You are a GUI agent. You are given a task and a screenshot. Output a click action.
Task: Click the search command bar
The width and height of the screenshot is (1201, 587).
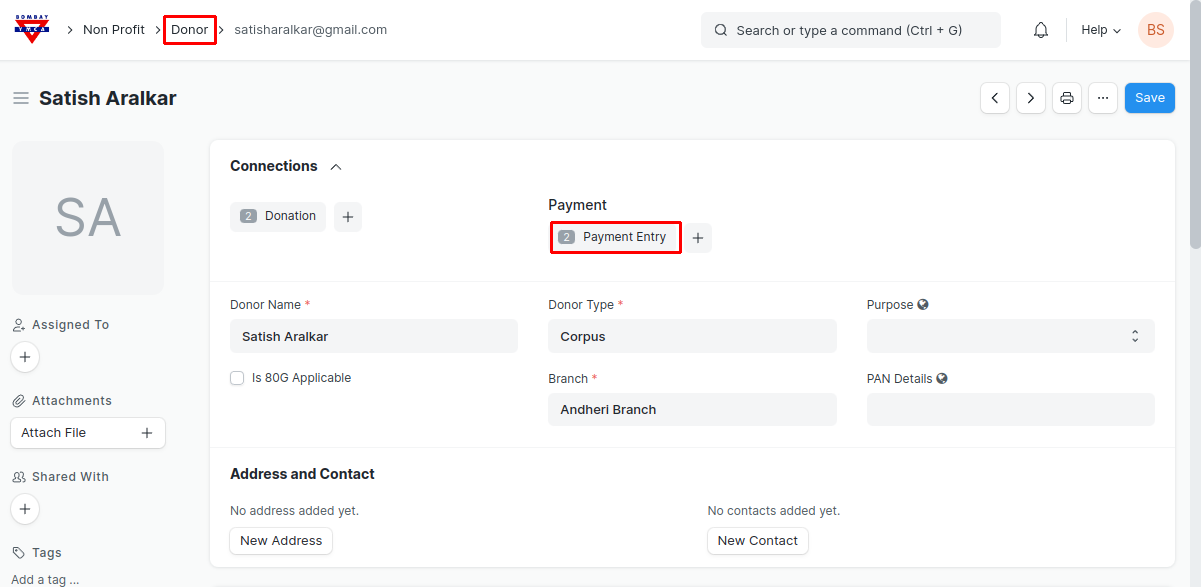850,30
